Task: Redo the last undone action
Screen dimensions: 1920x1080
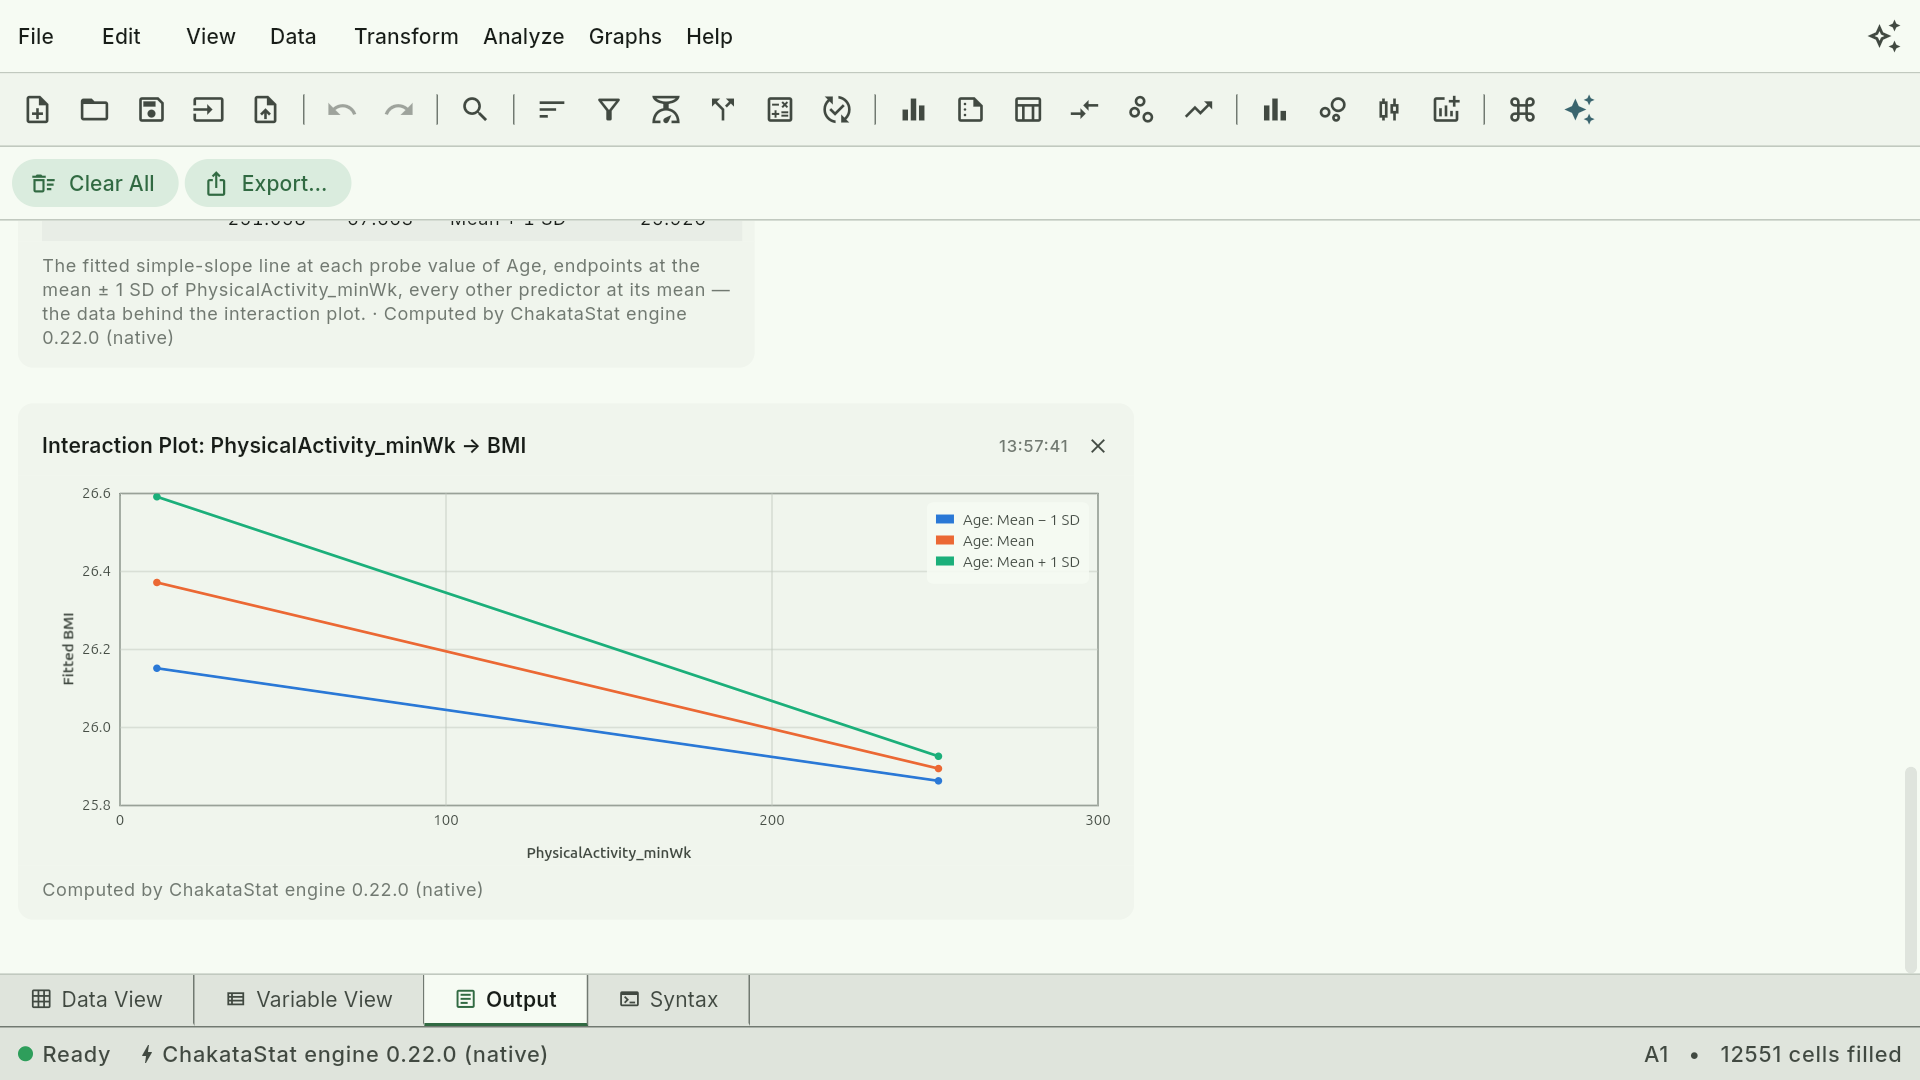Action: point(399,110)
